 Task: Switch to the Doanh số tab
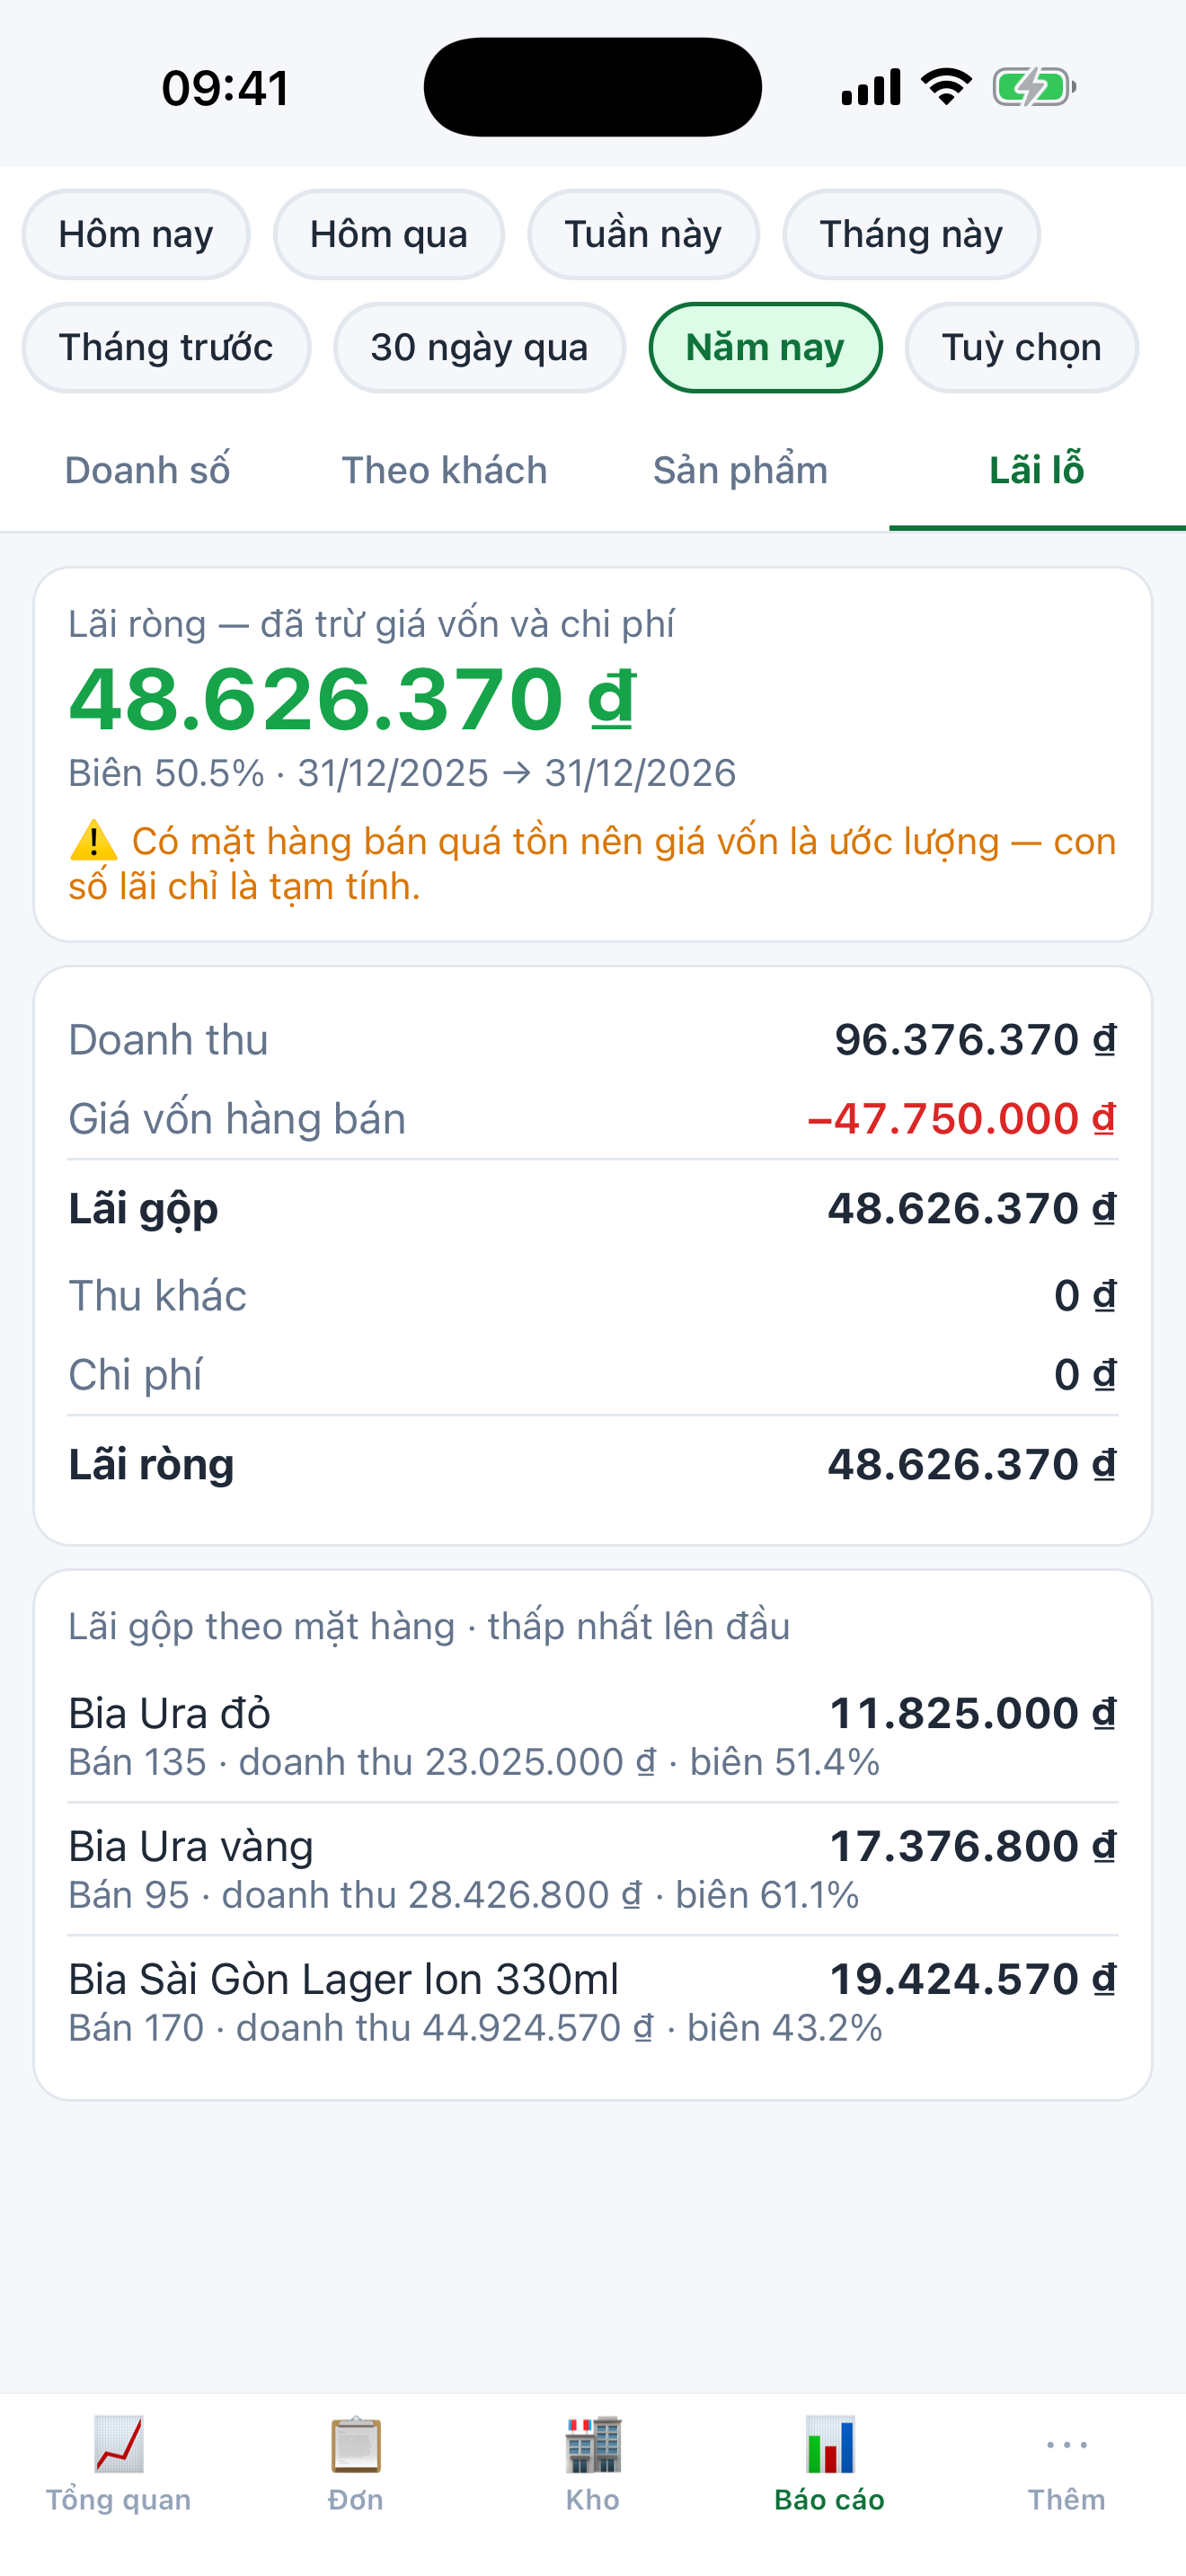pyautogui.click(x=148, y=470)
